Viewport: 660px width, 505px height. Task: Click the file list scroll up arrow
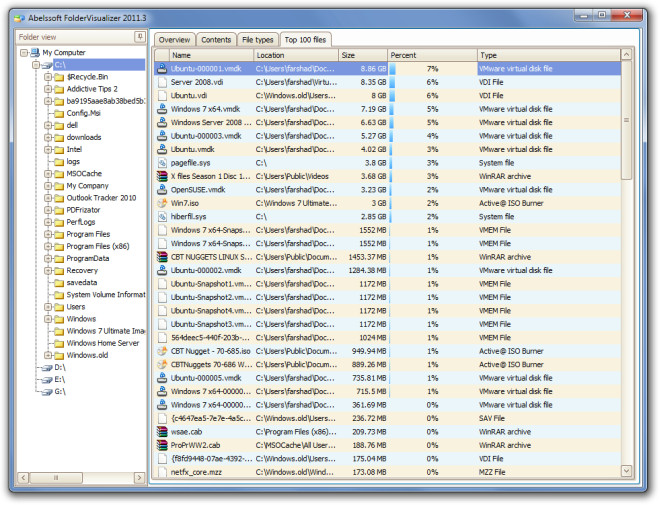[626, 55]
